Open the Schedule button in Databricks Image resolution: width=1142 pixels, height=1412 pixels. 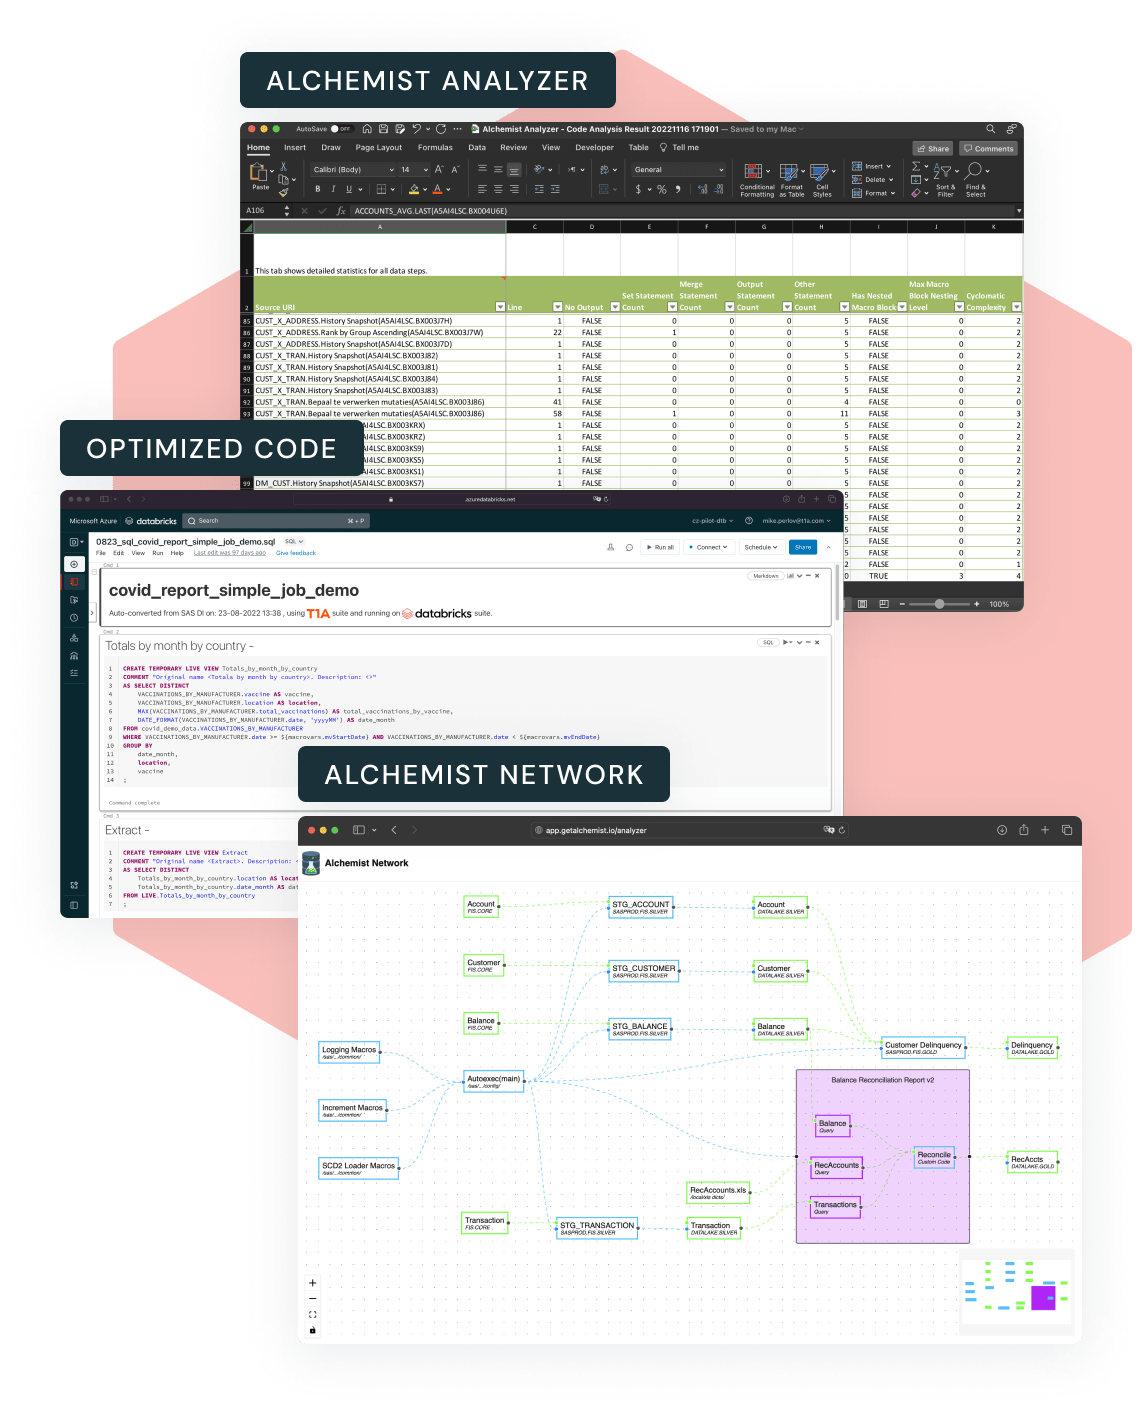pyautogui.click(x=761, y=547)
